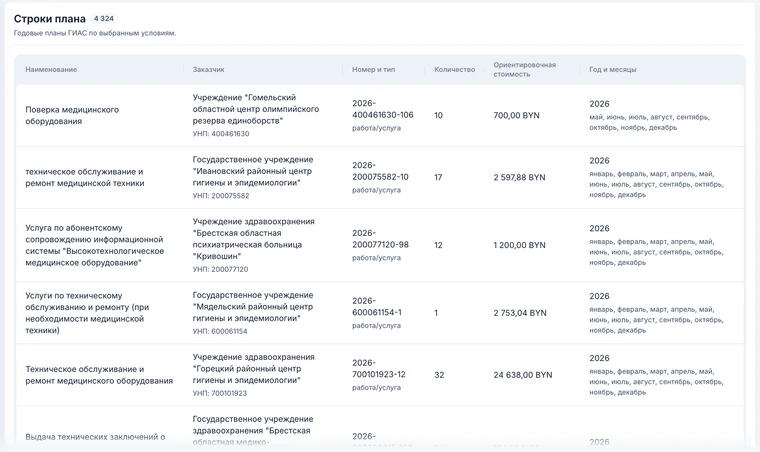Click quantity '17' in the Ивановский row

[438, 177]
